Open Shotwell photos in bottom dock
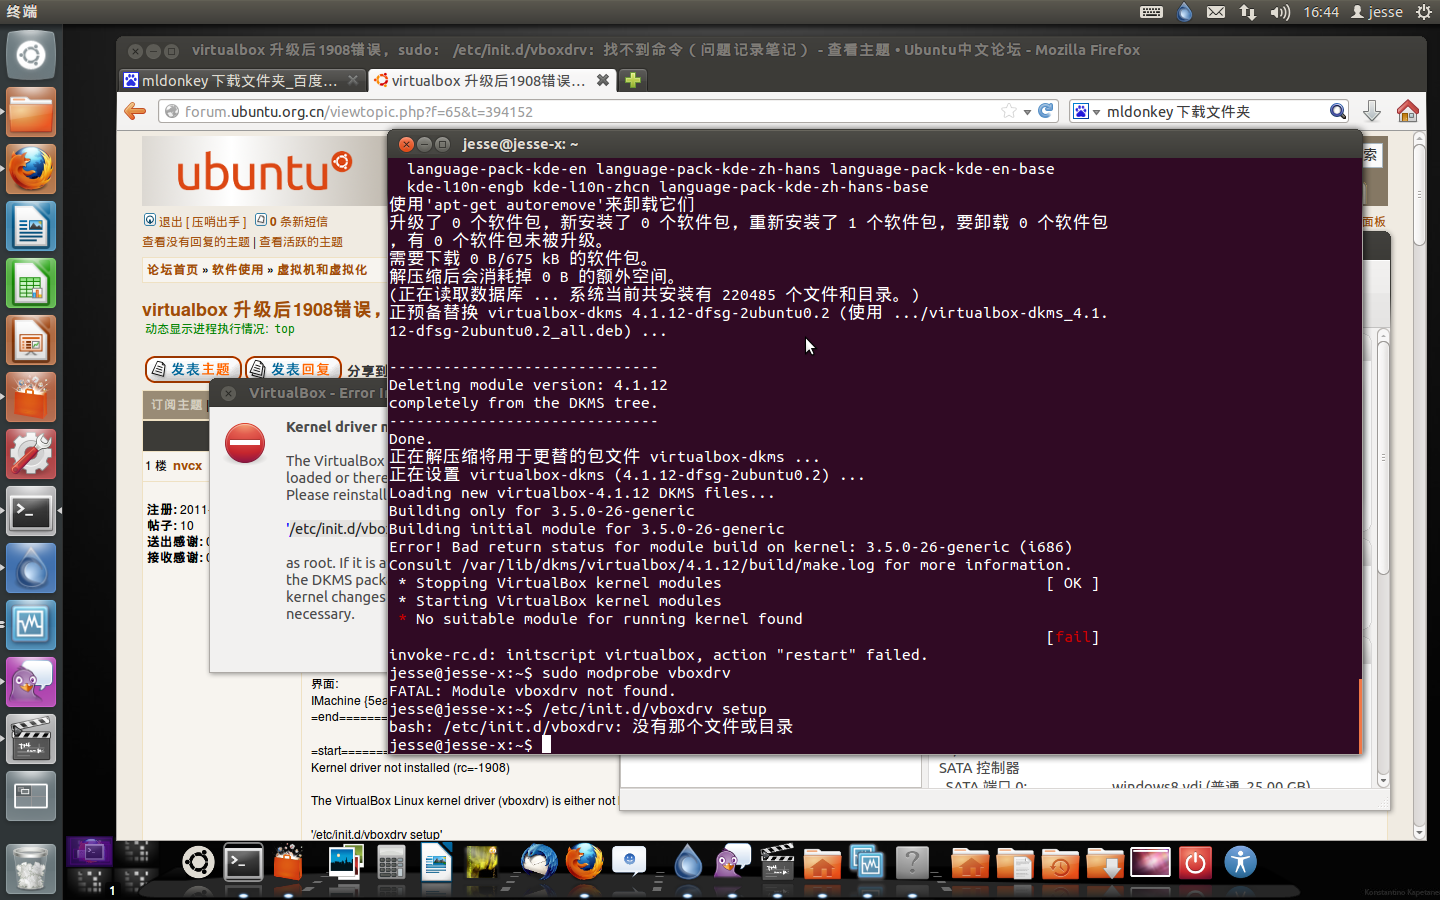This screenshot has height=900, width=1440. 346,862
